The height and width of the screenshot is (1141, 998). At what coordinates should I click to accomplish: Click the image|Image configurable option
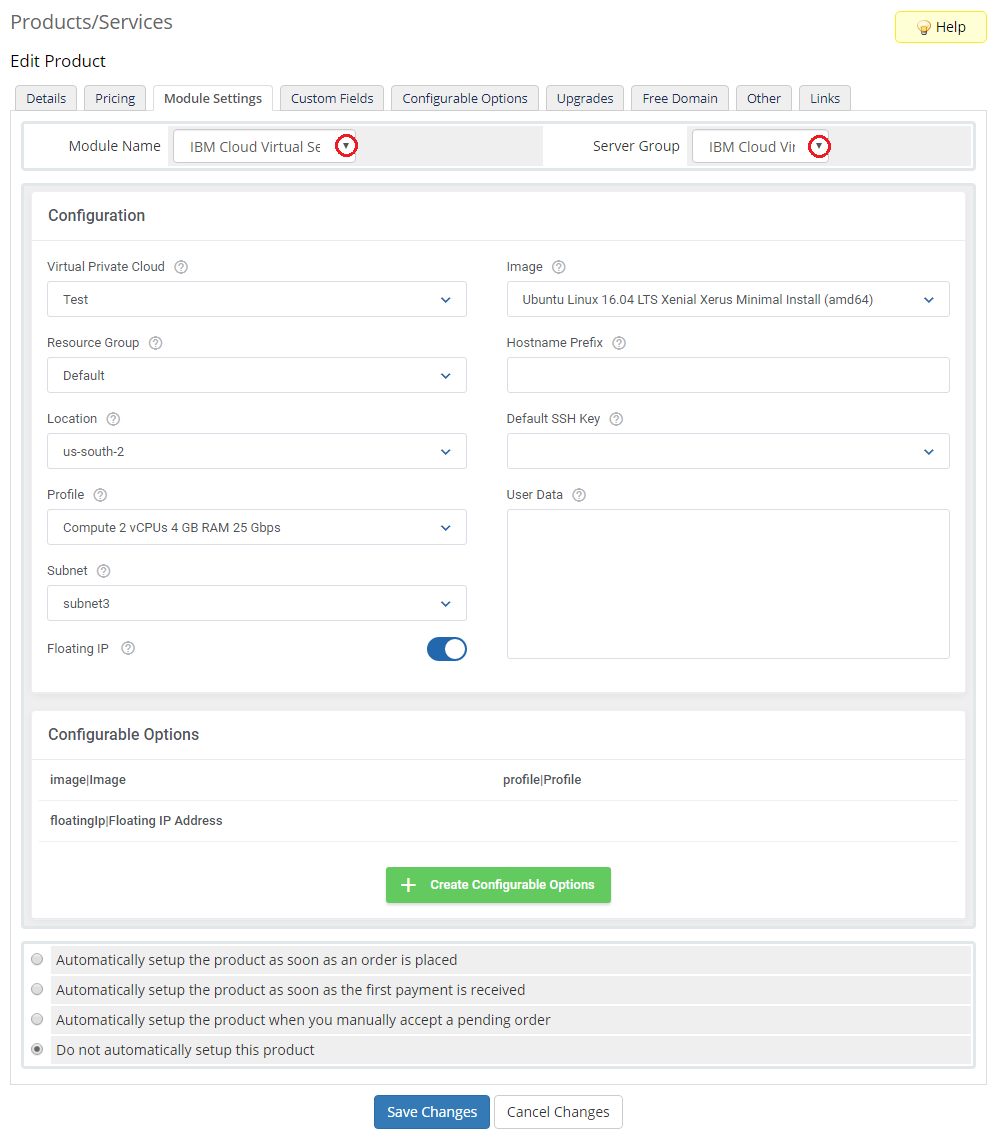pyautogui.click(x=88, y=780)
